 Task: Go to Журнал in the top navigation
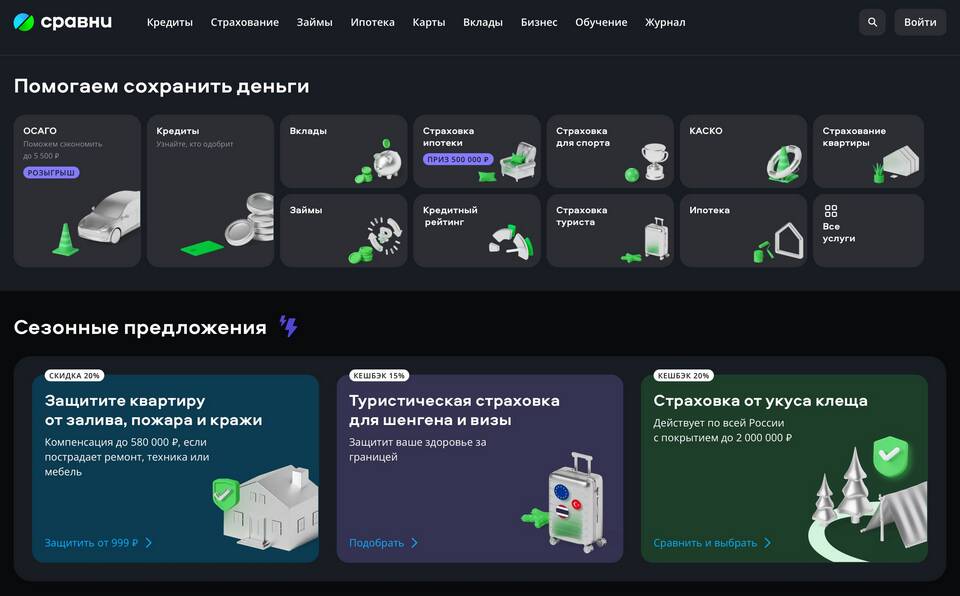click(665, 22)
